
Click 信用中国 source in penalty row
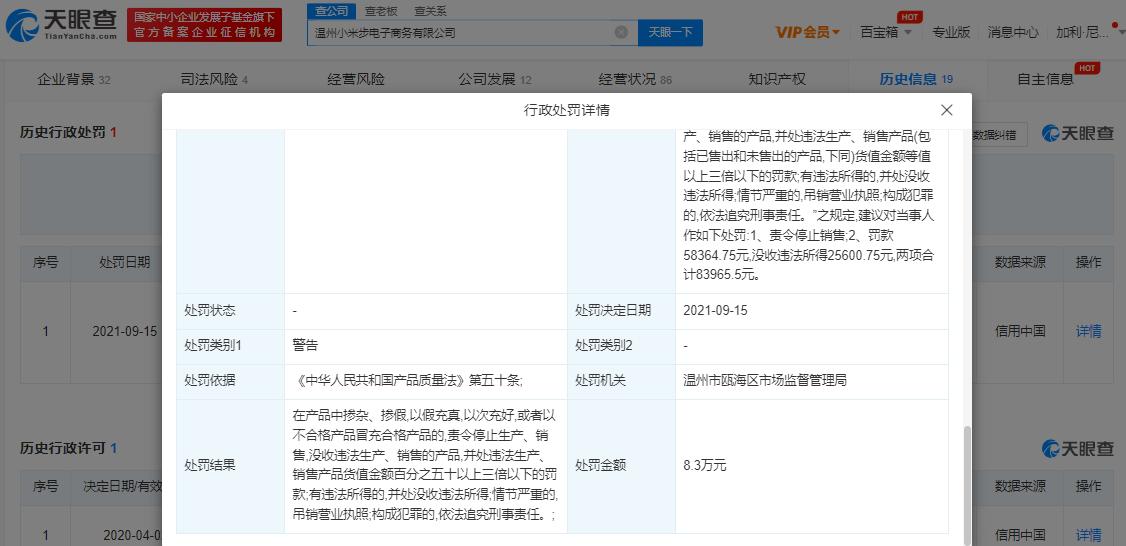pos(1020,331)
